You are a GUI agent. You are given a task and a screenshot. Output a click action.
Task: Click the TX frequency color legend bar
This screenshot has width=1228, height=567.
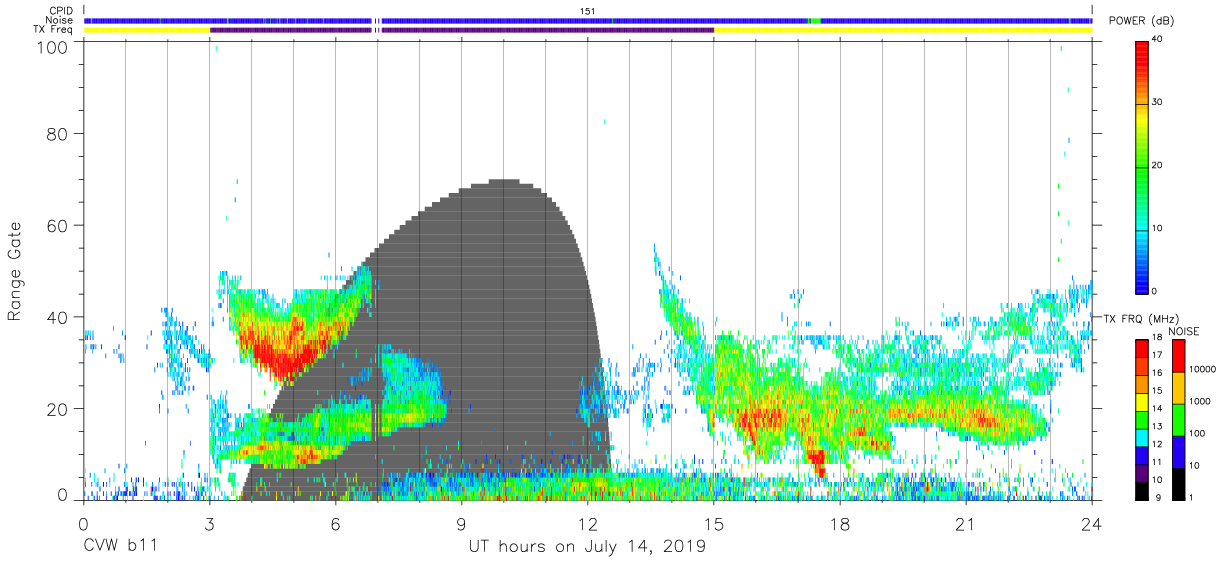pos(1143,420)
